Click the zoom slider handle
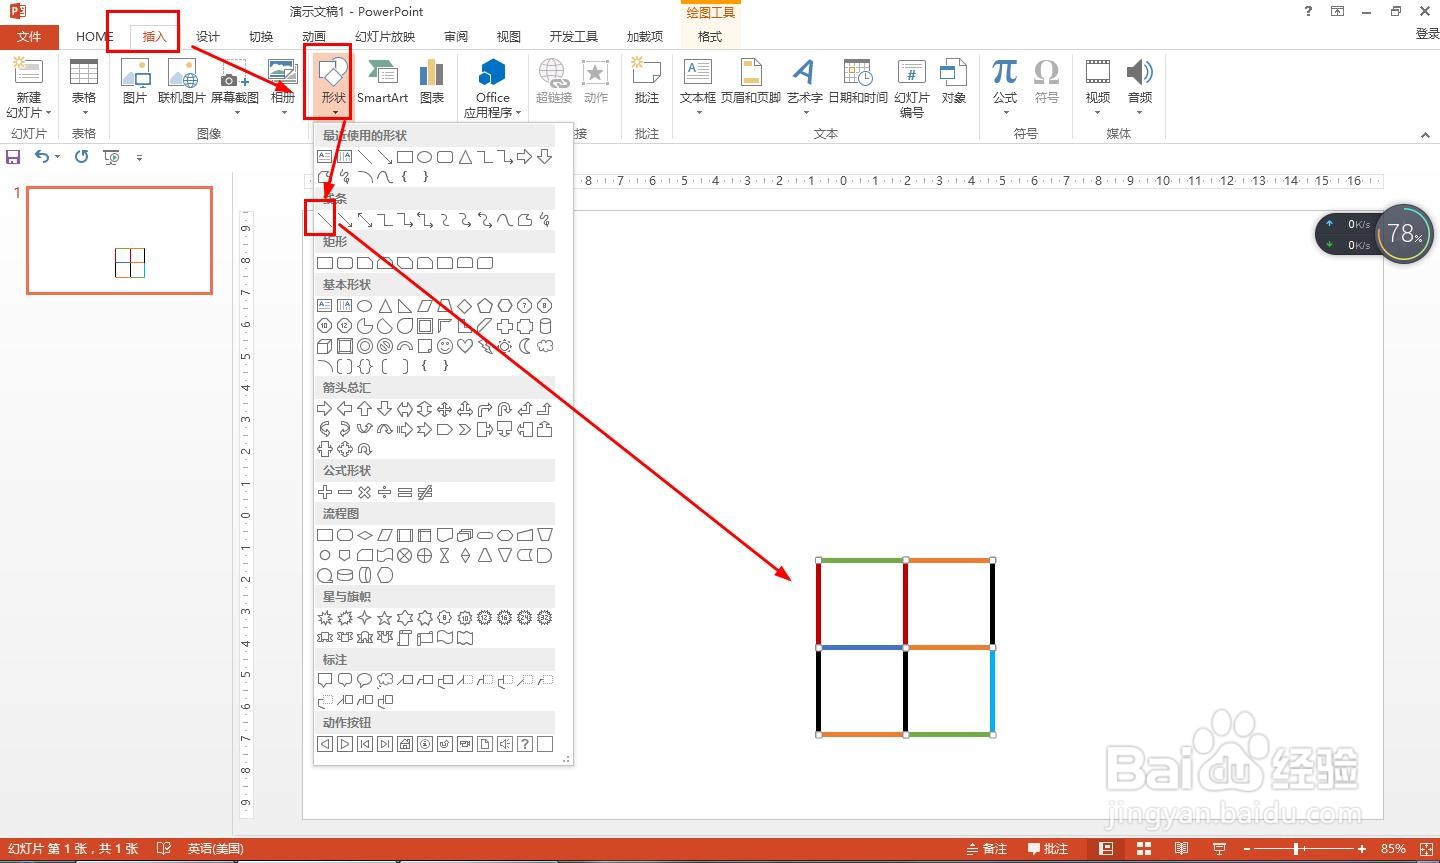Viewport: 1440px width, 863px height. [1297, 849]
